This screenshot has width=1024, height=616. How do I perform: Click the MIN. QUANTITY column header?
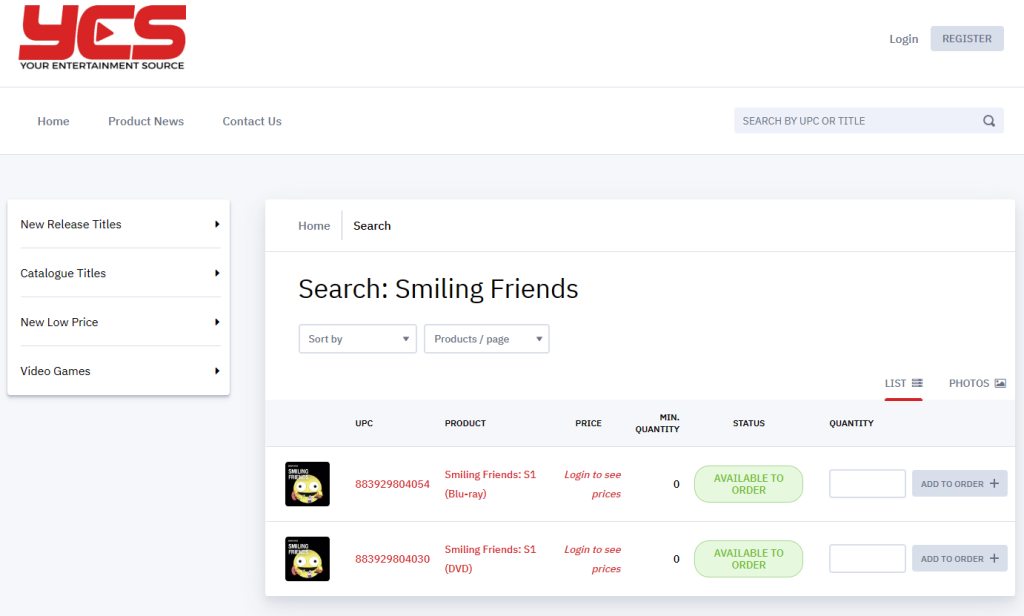tap(658, 423)
